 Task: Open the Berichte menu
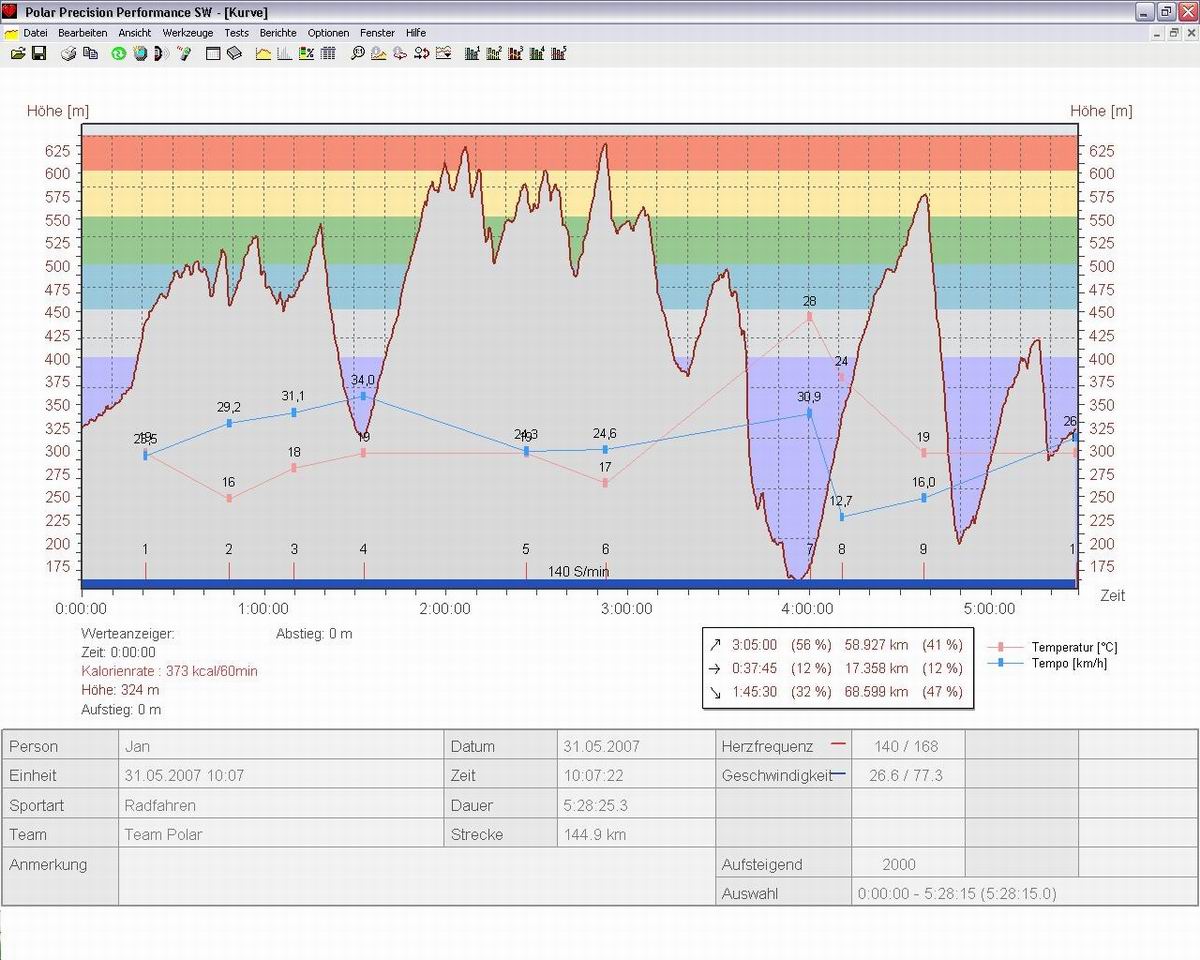click(278, 33)
